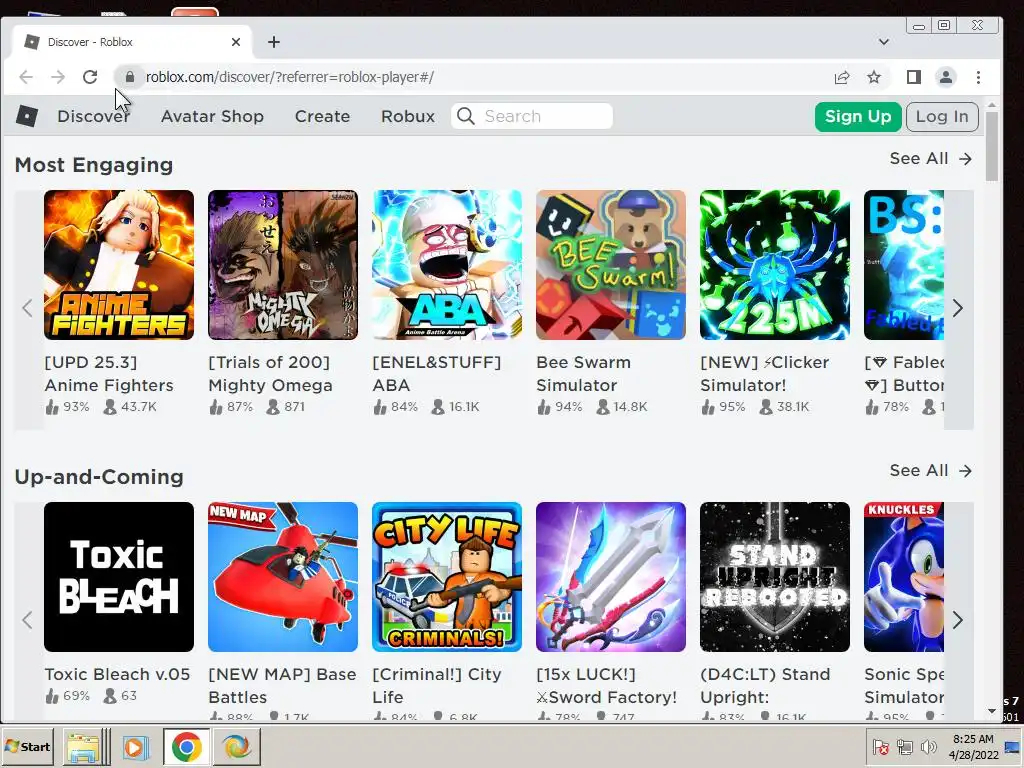Click the taskbar clock showing 8:25 AM

click(973, 747)
